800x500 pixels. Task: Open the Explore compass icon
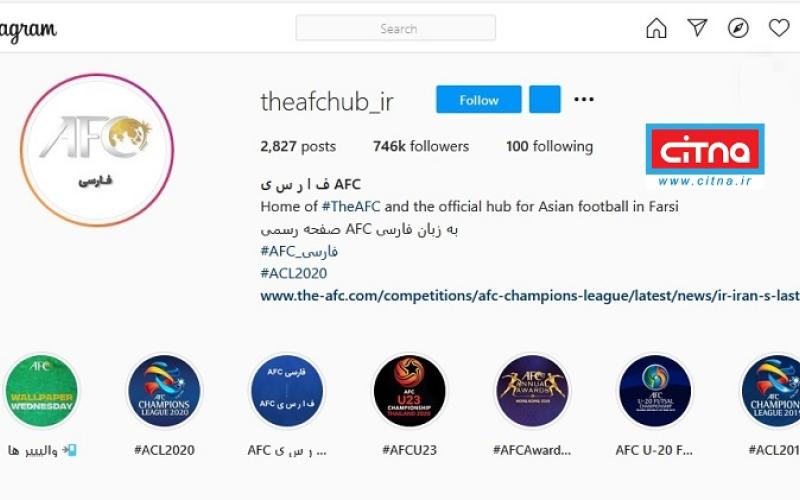coord(738,28)
